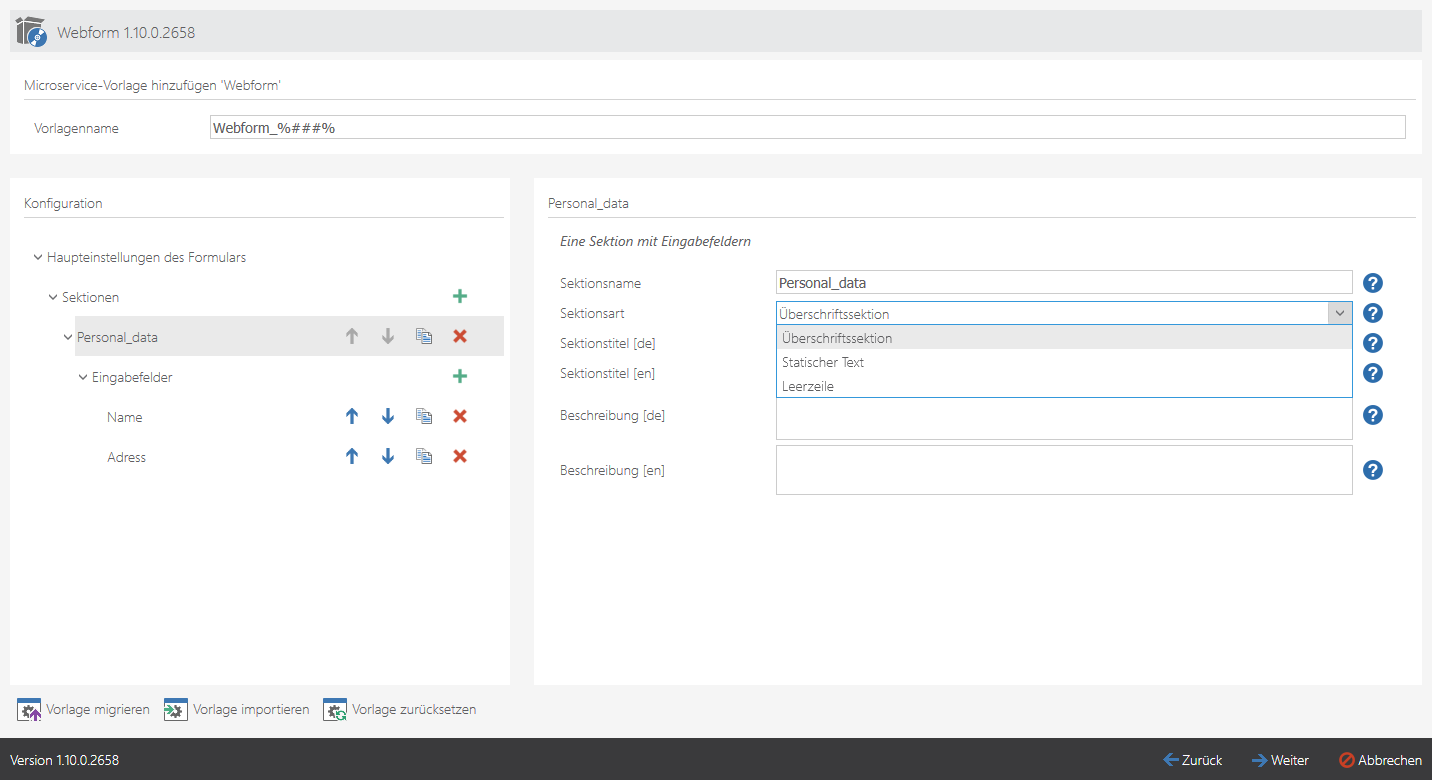Image resolution: width=1432 pixels, height=780 pixels.
Task: Show help for Beschreibung [en]
Action: (x=1373, y=470)
